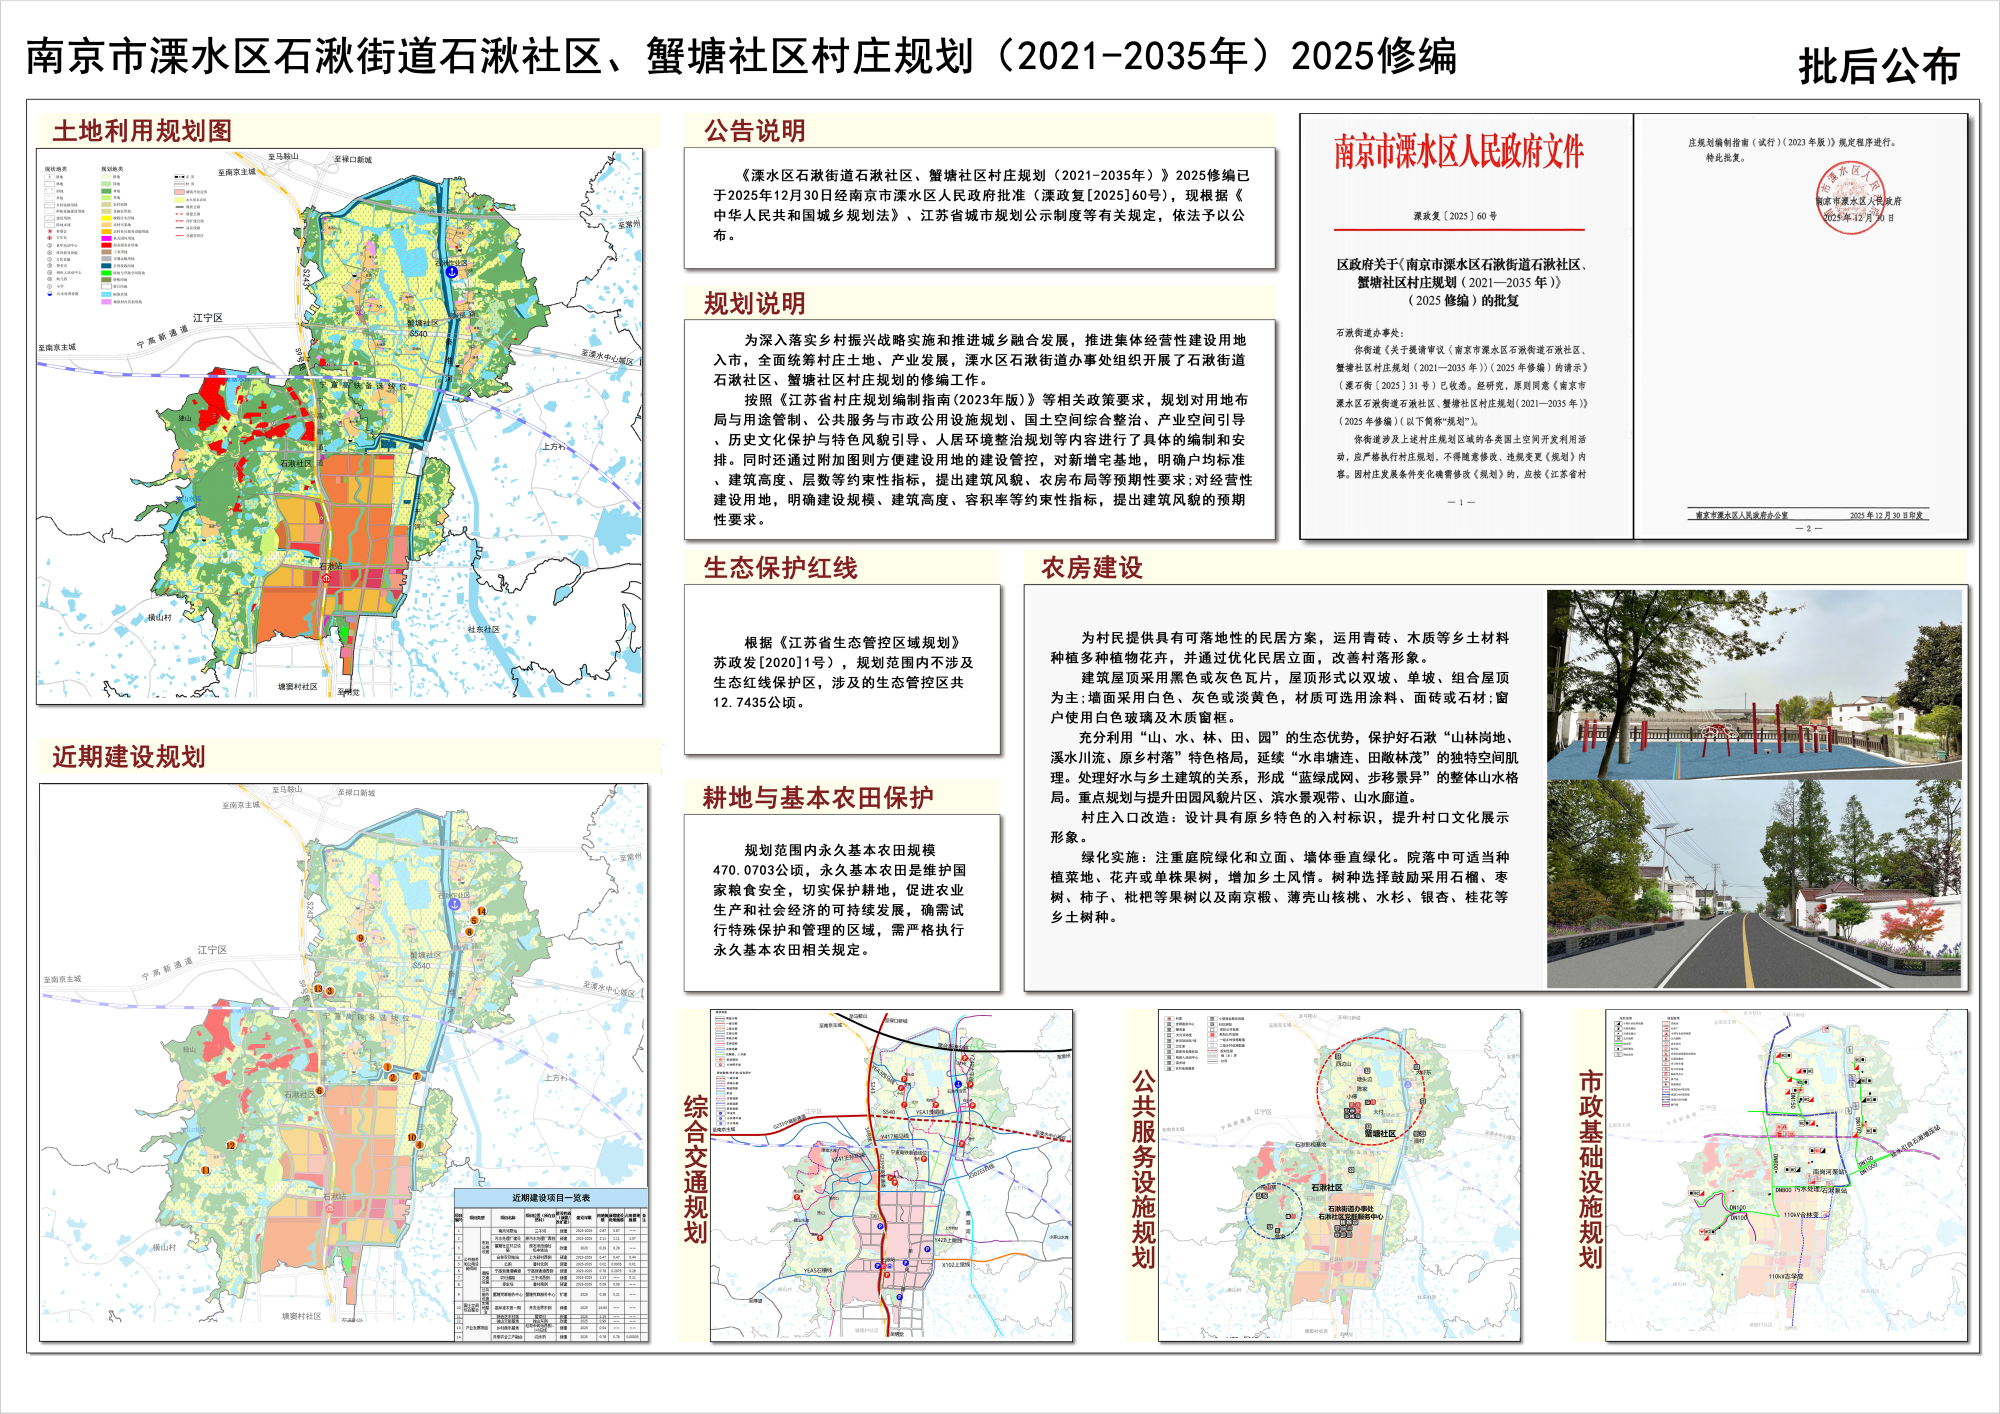Click the blue anchor marker on 近期建设规划 map
Screen dimensions: 2000x1414
tap(454, 904)
